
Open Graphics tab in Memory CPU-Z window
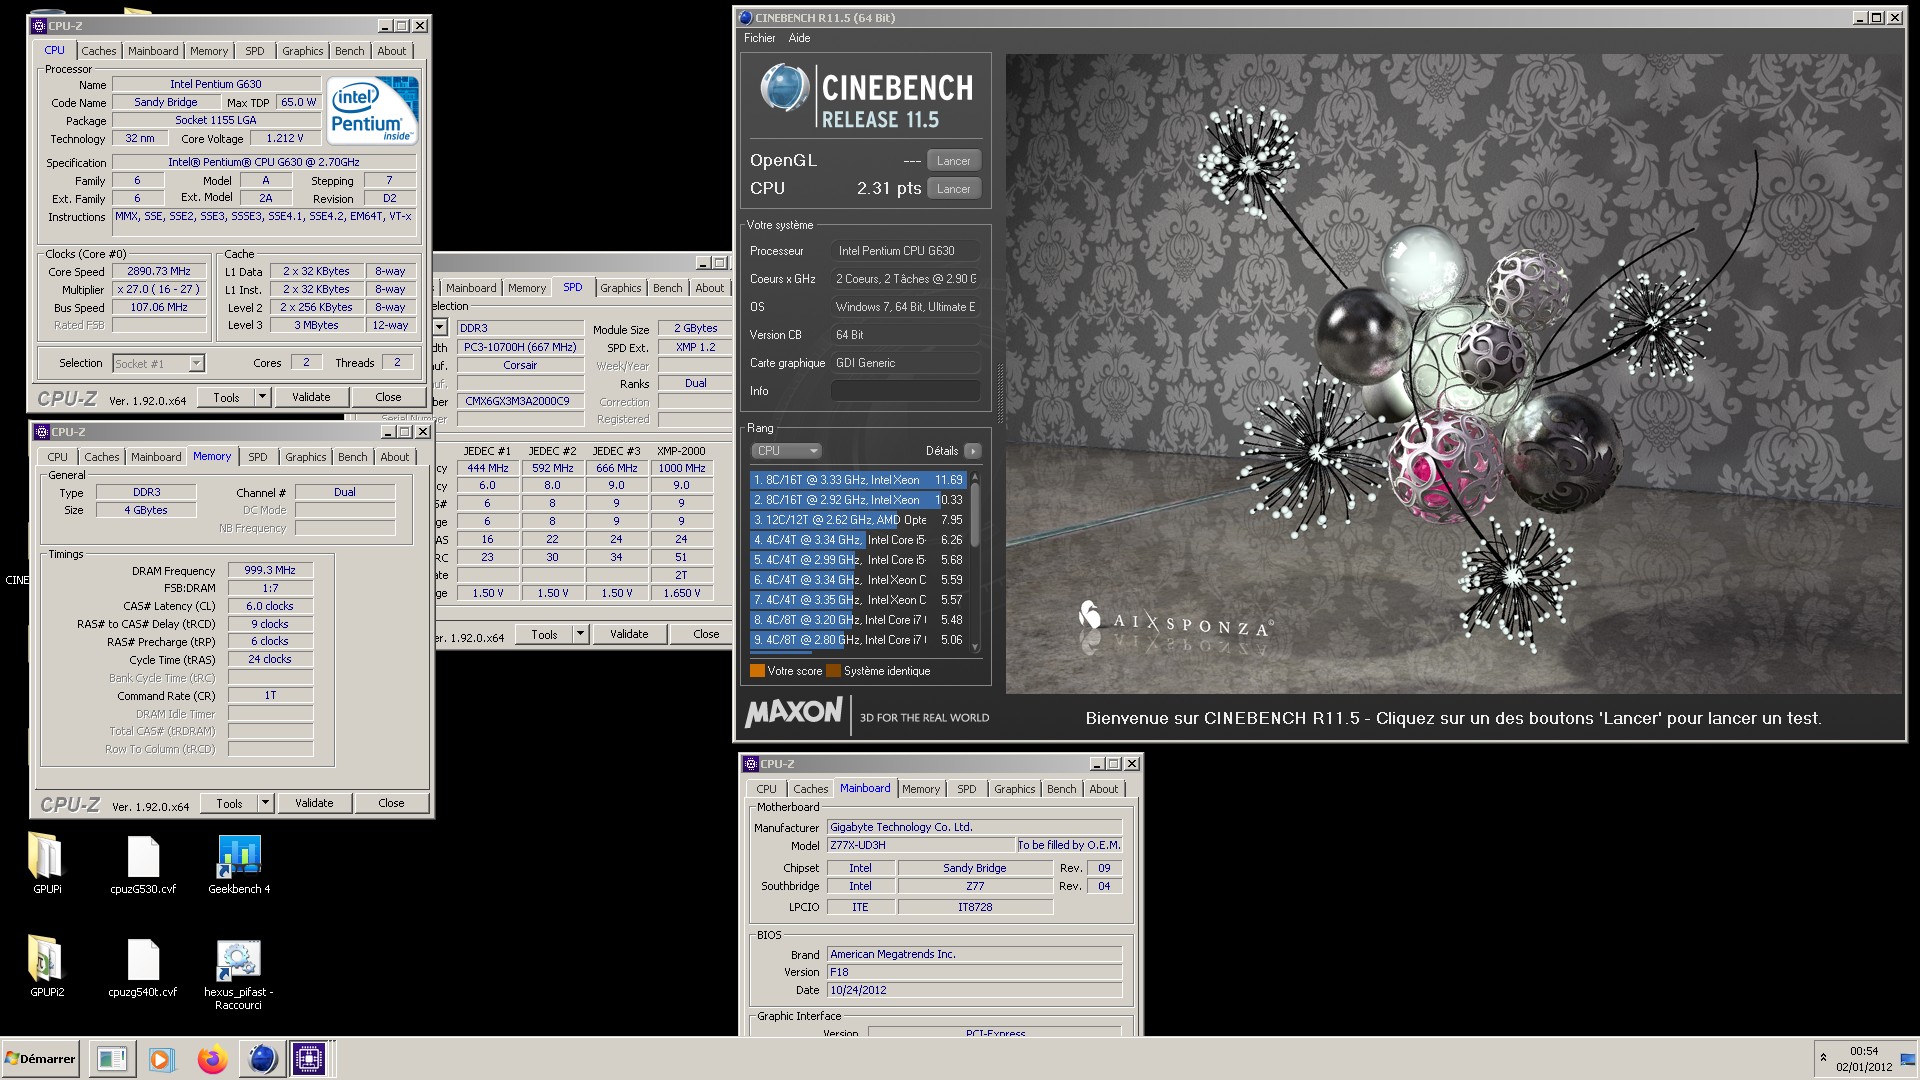(306, 457)
